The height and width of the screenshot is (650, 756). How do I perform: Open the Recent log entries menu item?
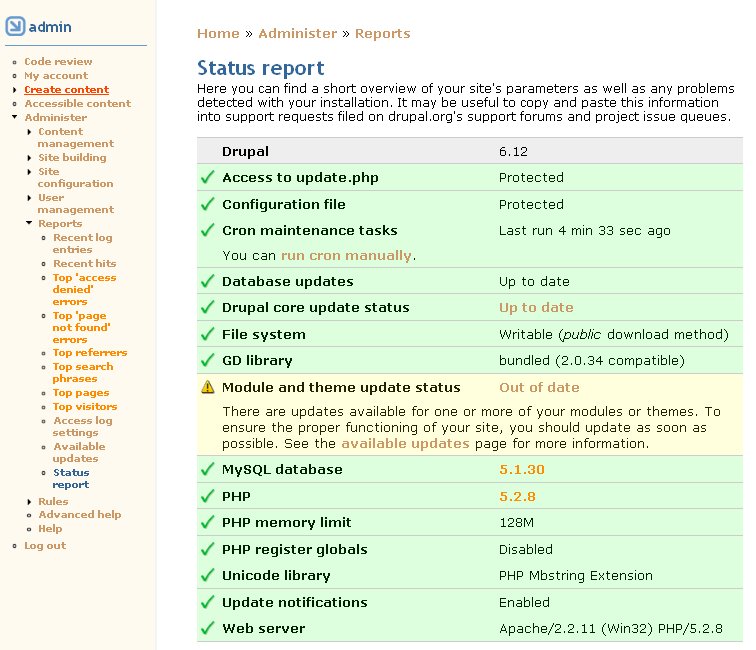coord(82,244)
